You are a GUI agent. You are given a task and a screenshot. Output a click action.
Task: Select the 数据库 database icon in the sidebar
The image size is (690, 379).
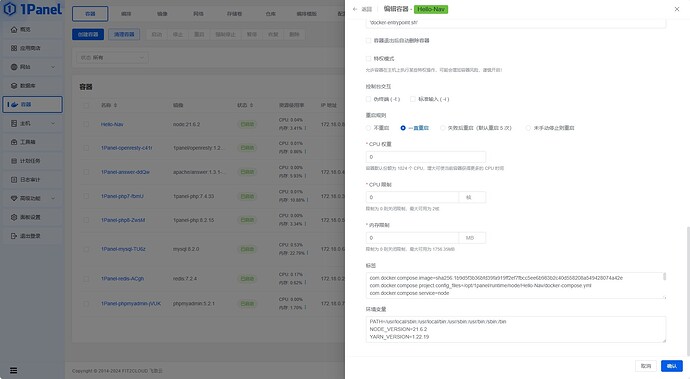(x=14, y=86)
